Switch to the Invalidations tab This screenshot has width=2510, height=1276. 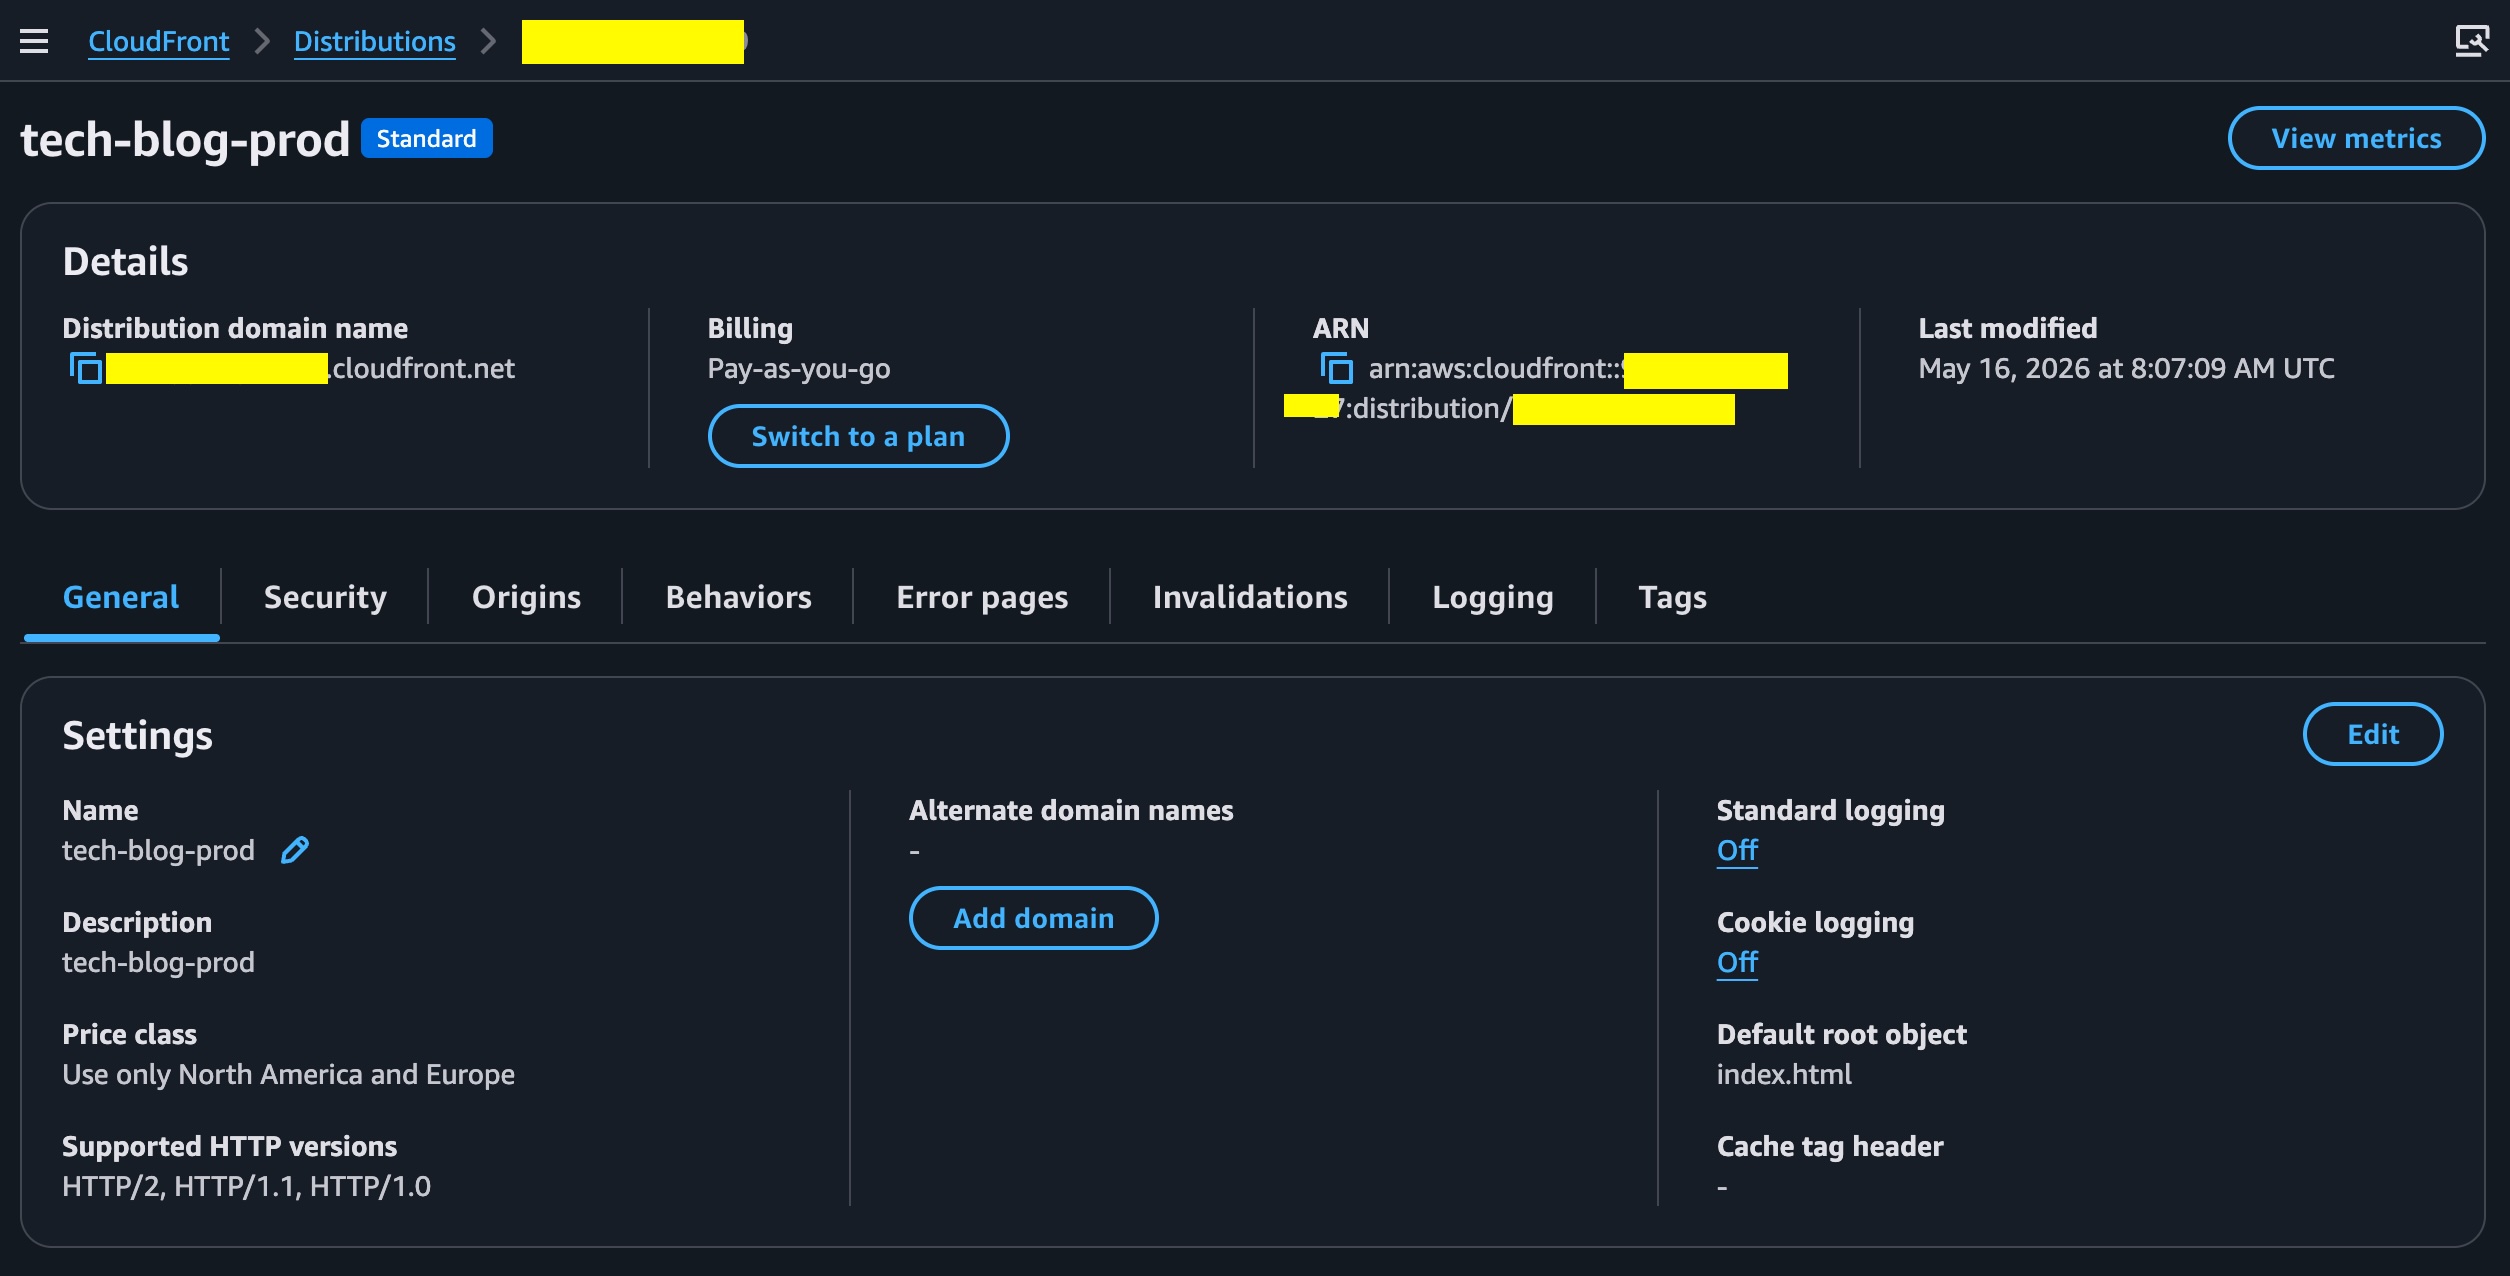pos(1250,597)
